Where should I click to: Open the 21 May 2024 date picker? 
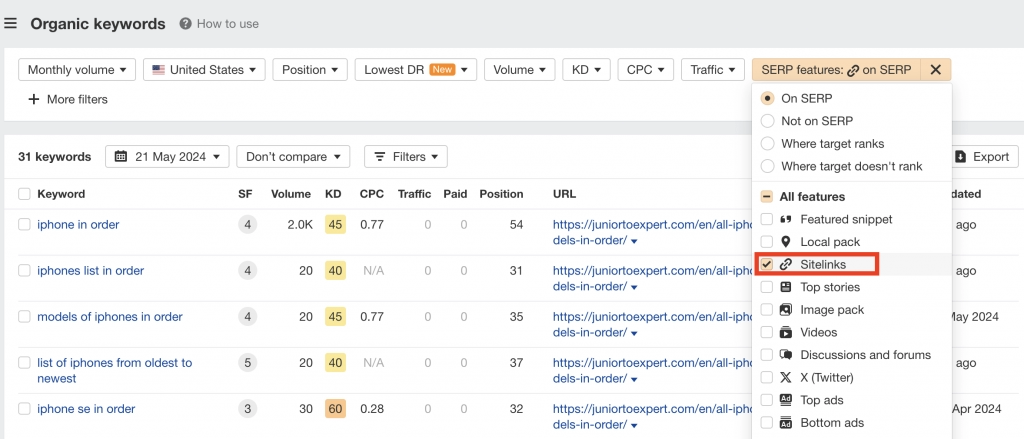pos(167,157)
